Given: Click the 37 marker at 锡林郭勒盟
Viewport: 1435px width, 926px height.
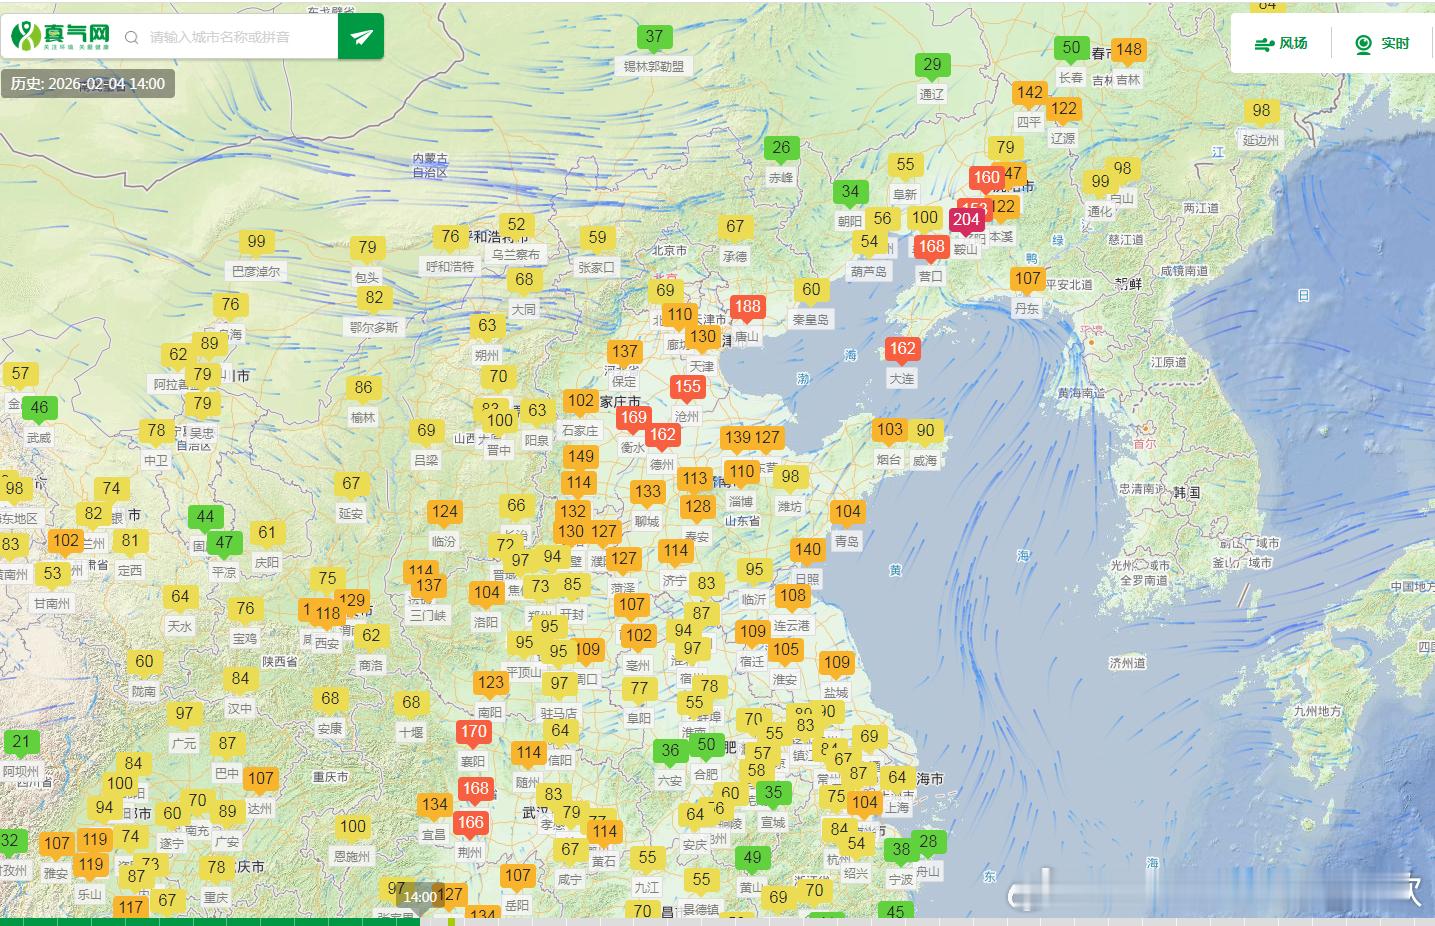Looking at the screenshot, I should click(654, 36).
